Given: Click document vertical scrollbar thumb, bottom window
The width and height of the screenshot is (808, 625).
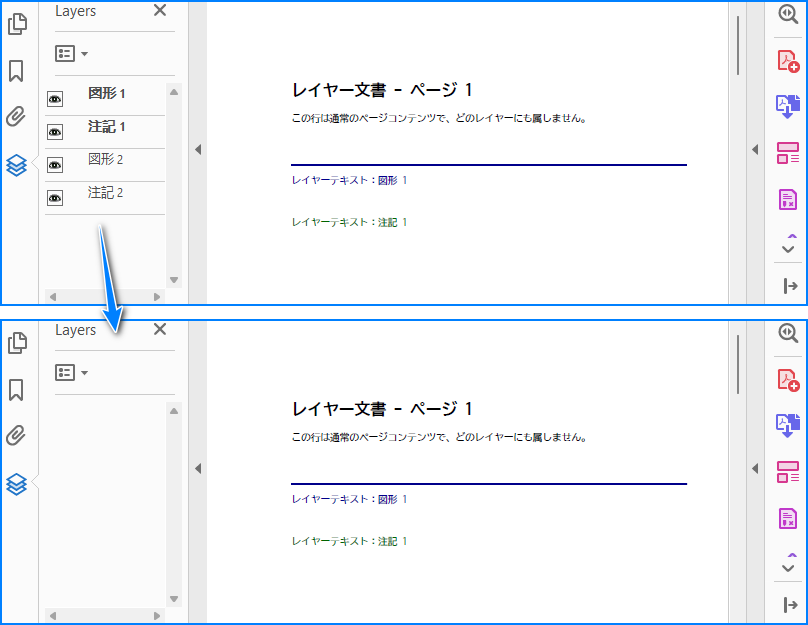Looking at the screenshot, I should [738, 365].
